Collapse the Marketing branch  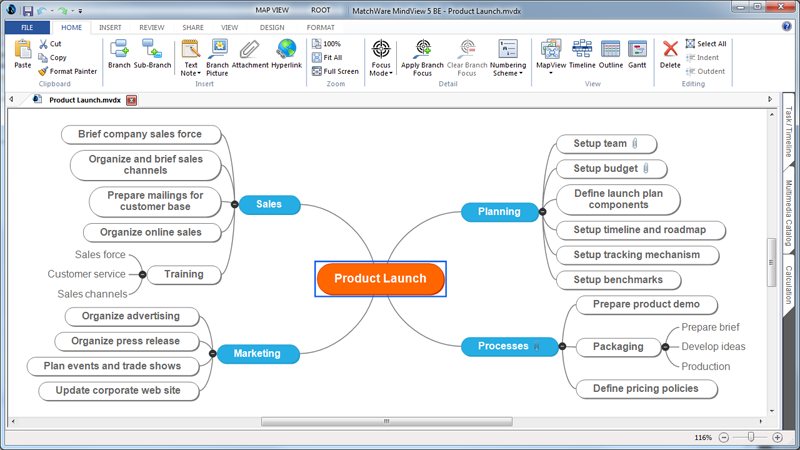213,353
